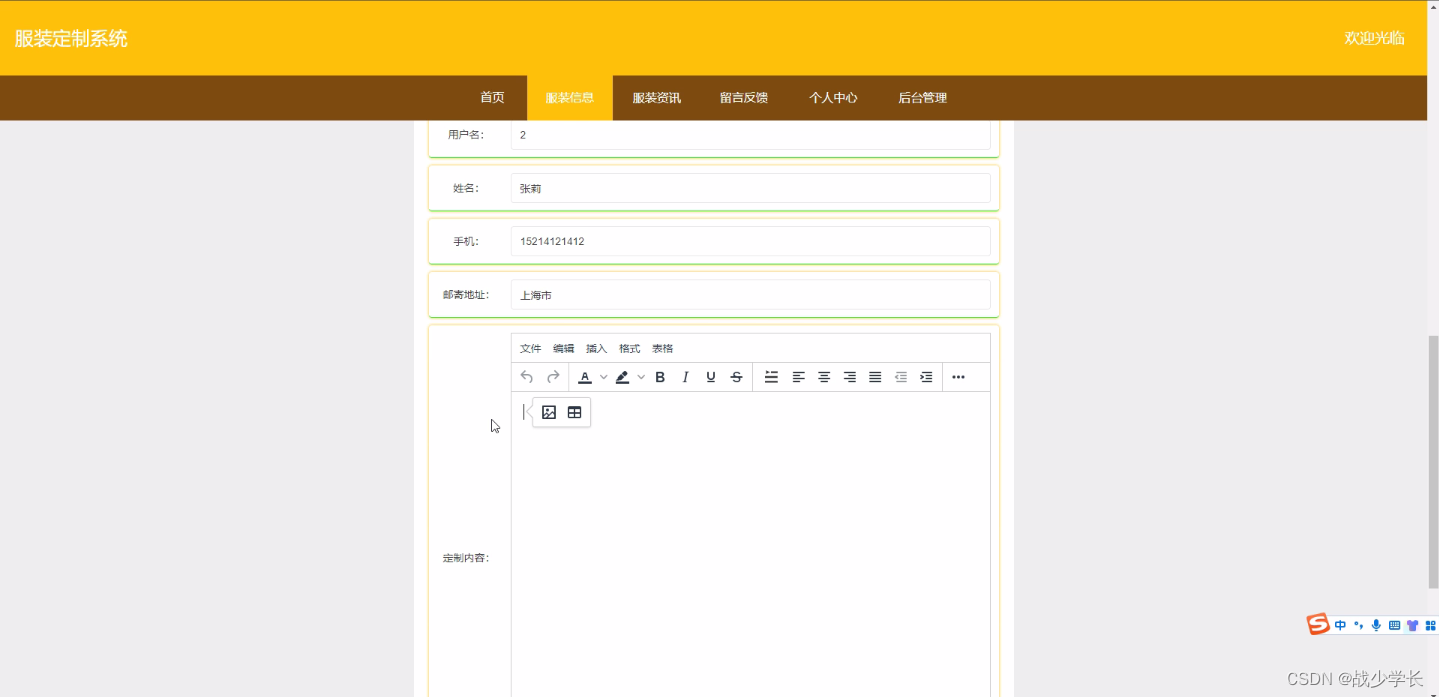
Task: Show more toolbar options (three dots)
Action: click(958, 377)
